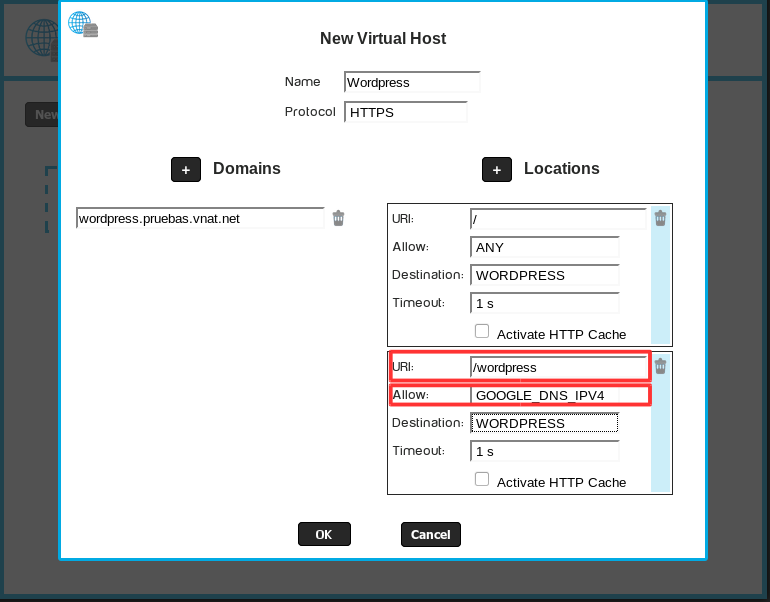Add a new location with plus button
This screenshot has height=602, width=770.
(496, 169)
